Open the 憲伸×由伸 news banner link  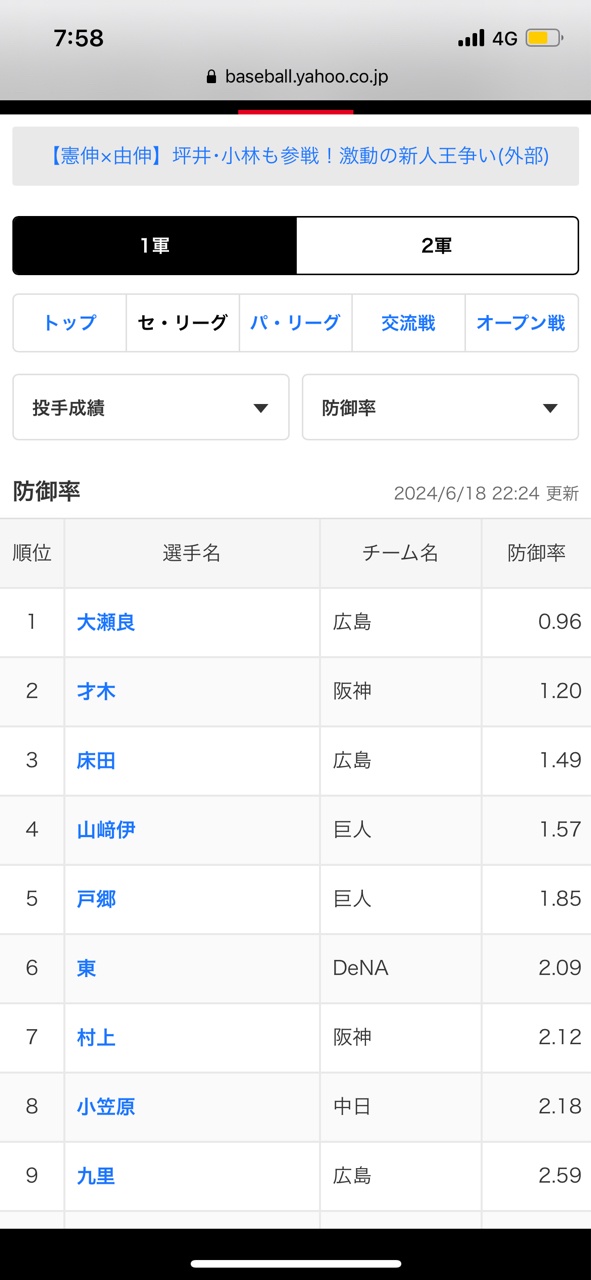point(296,156)
